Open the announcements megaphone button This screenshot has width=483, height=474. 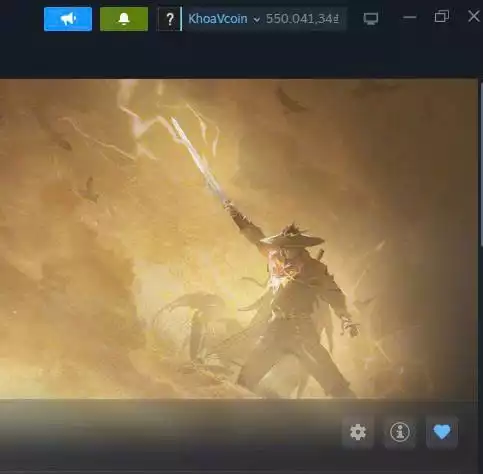point(68,19)
